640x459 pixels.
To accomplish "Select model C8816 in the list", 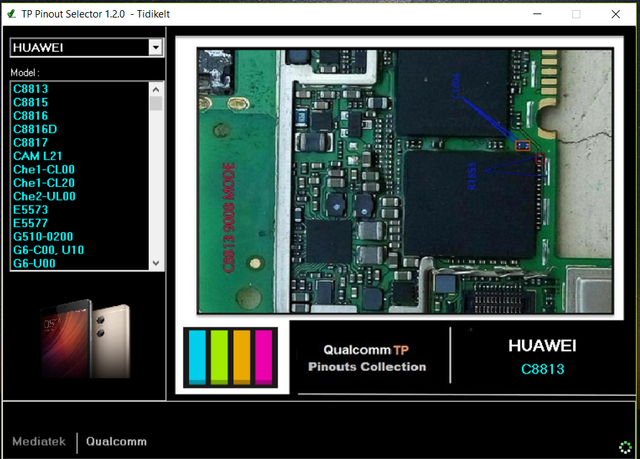I will [x=31, y=116].
